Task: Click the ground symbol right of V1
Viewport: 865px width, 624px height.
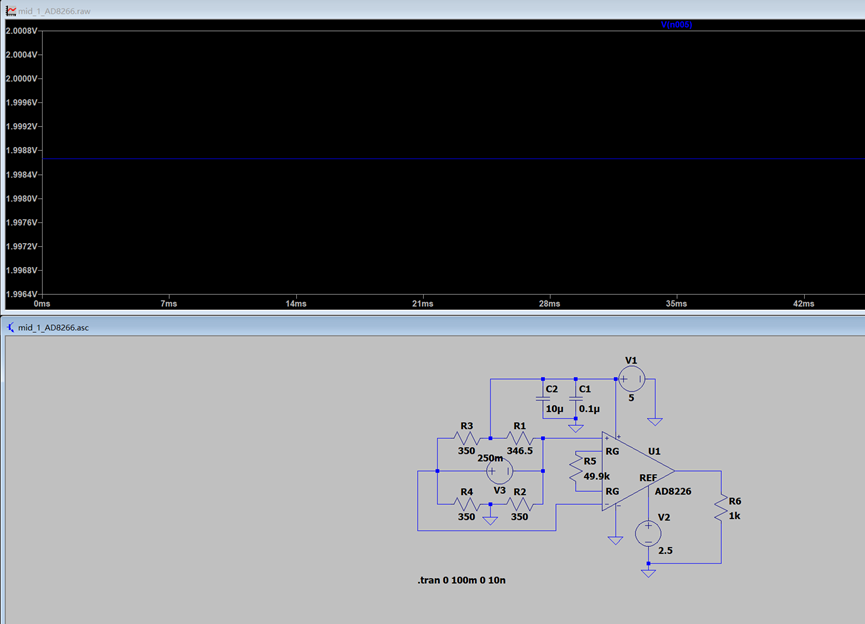Action: coord(655,422)
